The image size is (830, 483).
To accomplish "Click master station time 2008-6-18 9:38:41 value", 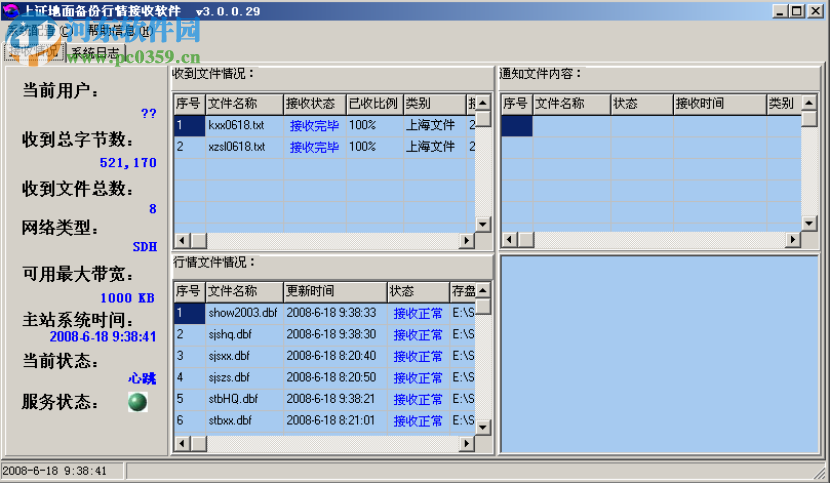I will point(103,337).
